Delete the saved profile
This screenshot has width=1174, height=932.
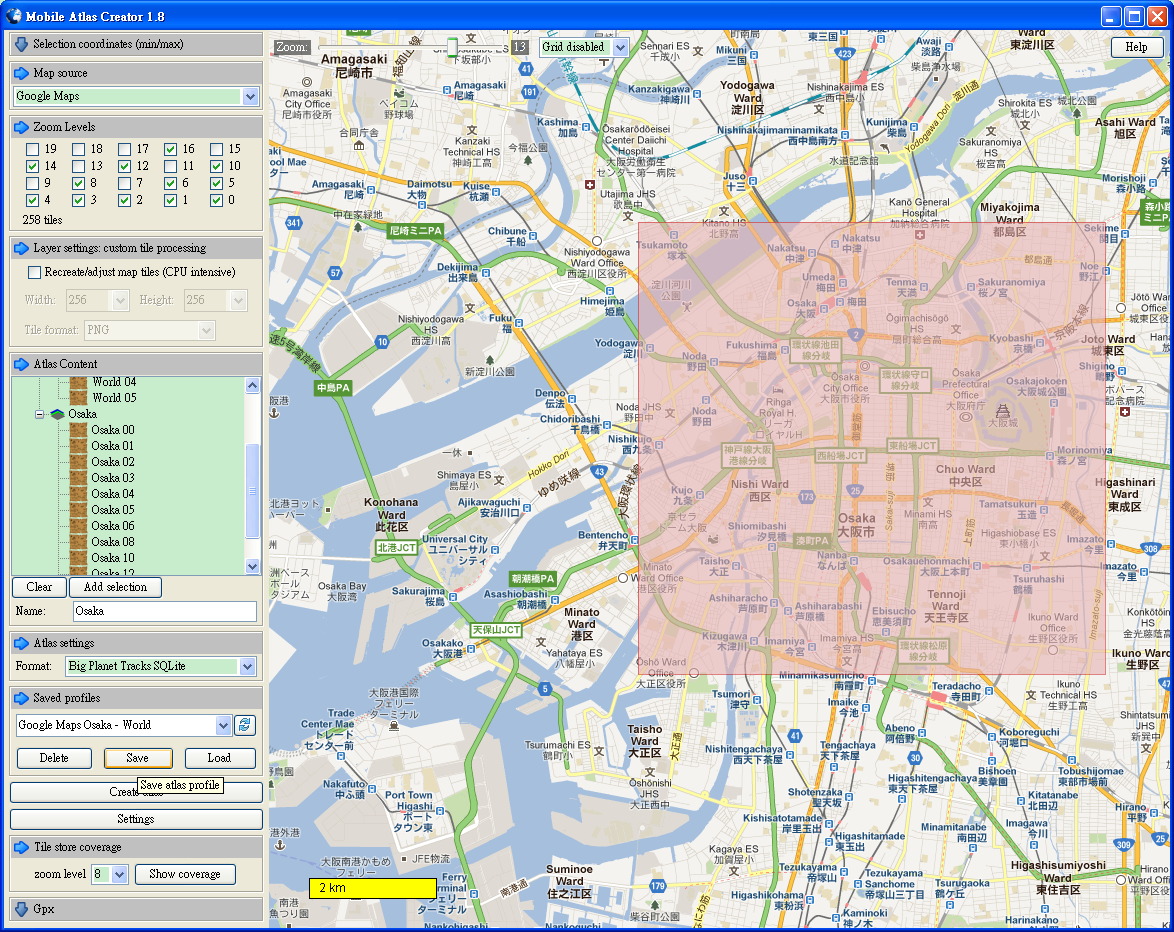point(54,758)
